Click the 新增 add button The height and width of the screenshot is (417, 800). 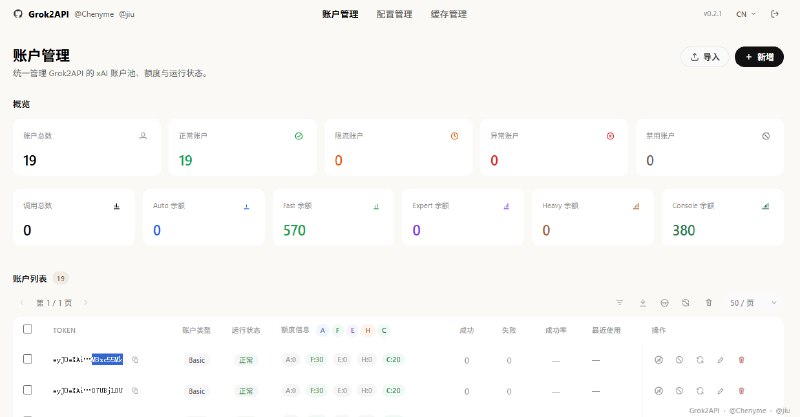[x=759, y=57]
